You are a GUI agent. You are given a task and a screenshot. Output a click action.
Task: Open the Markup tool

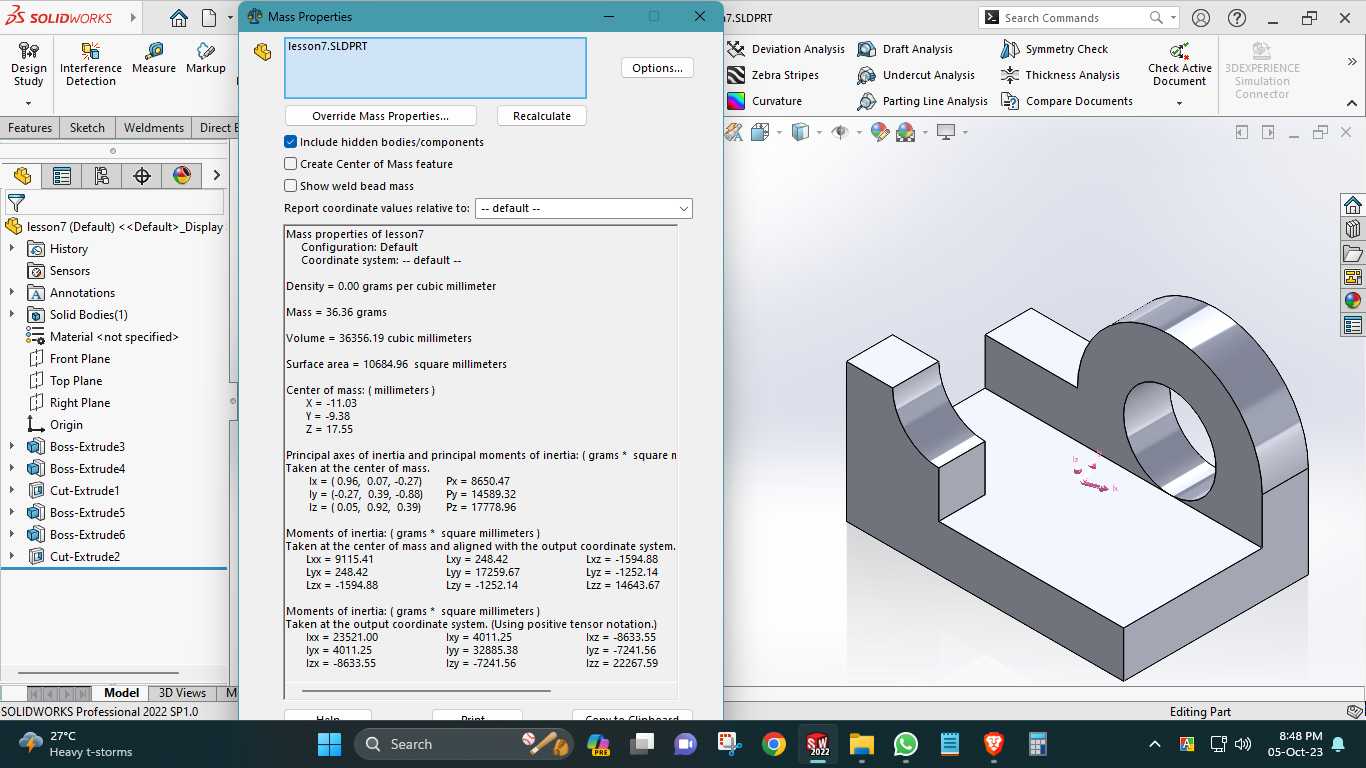[x=205, y=58]
